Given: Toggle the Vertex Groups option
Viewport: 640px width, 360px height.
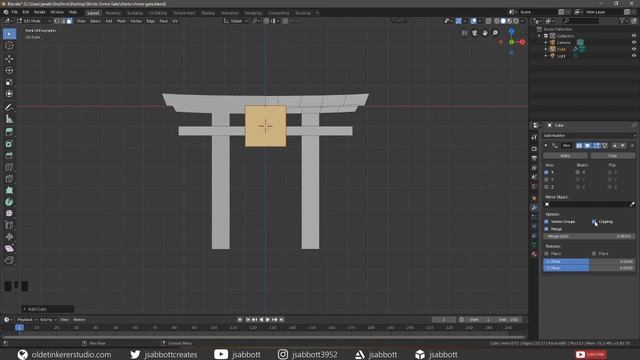Looking at the screenshot, I should [x=547, y=222].
